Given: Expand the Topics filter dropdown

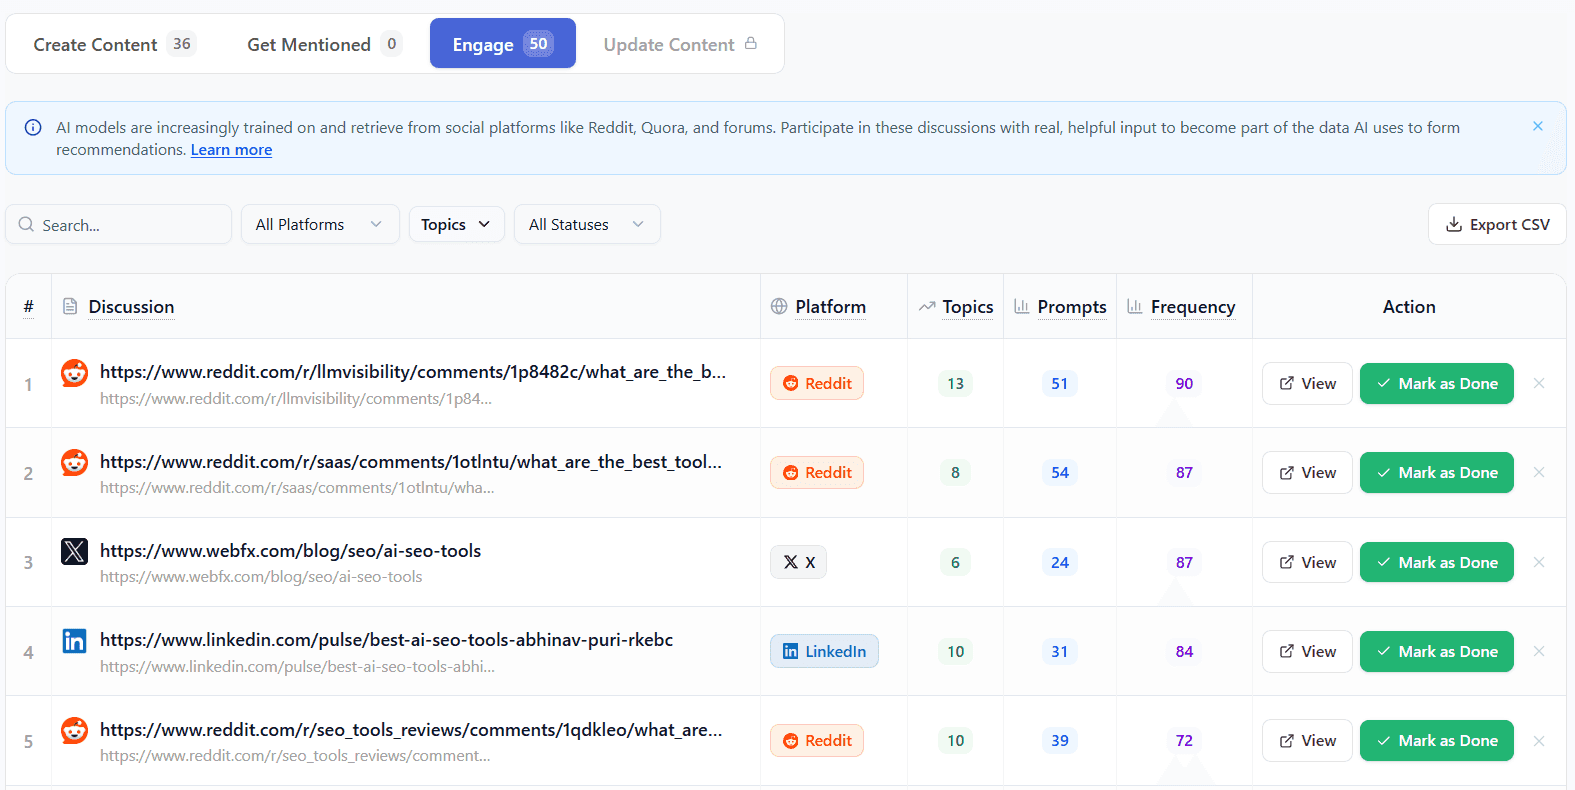Looking at the screenshot, I should [x=456, y=224].
